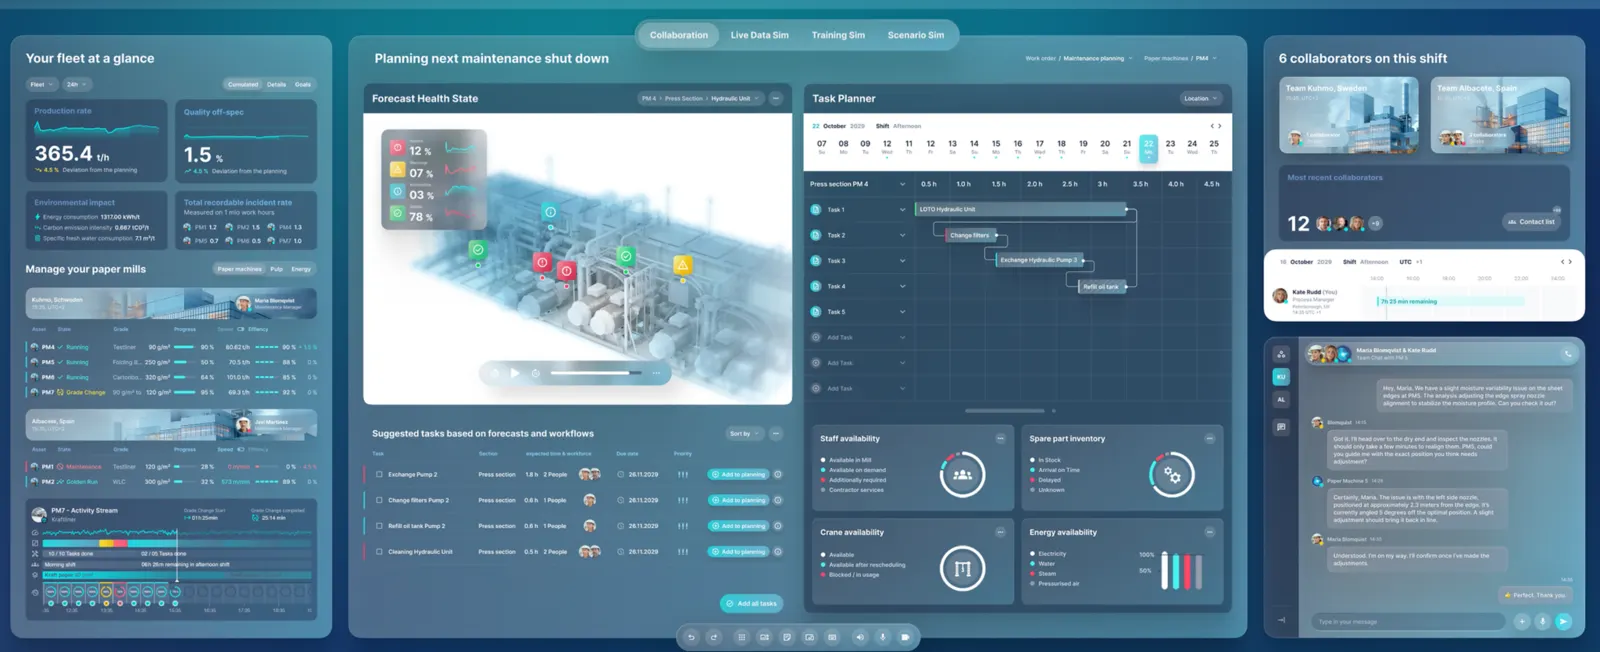Image resolution: width=1600 pixels, height=652 pixels.
Task: Click the LOTO Hydraulic Unit Gantt bar
Action: tap(1021, 210)
